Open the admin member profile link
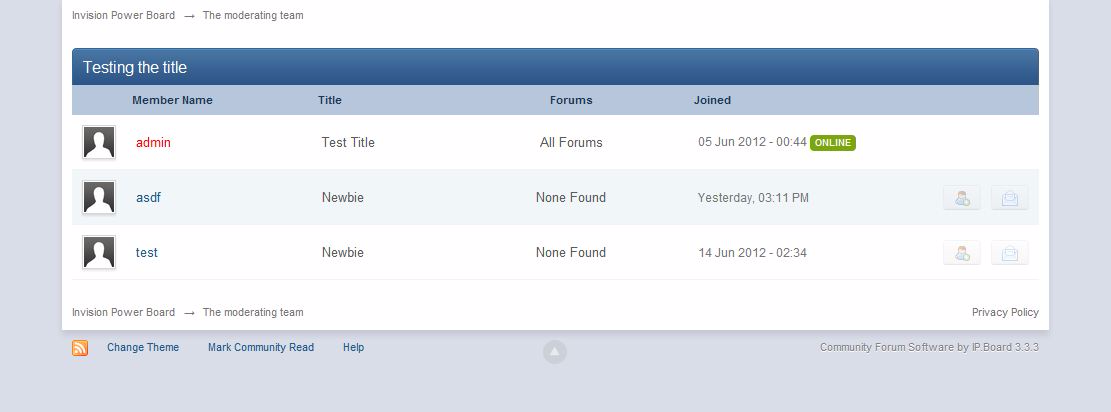The width and height of the screenshot is (1111, 412). 153,143
